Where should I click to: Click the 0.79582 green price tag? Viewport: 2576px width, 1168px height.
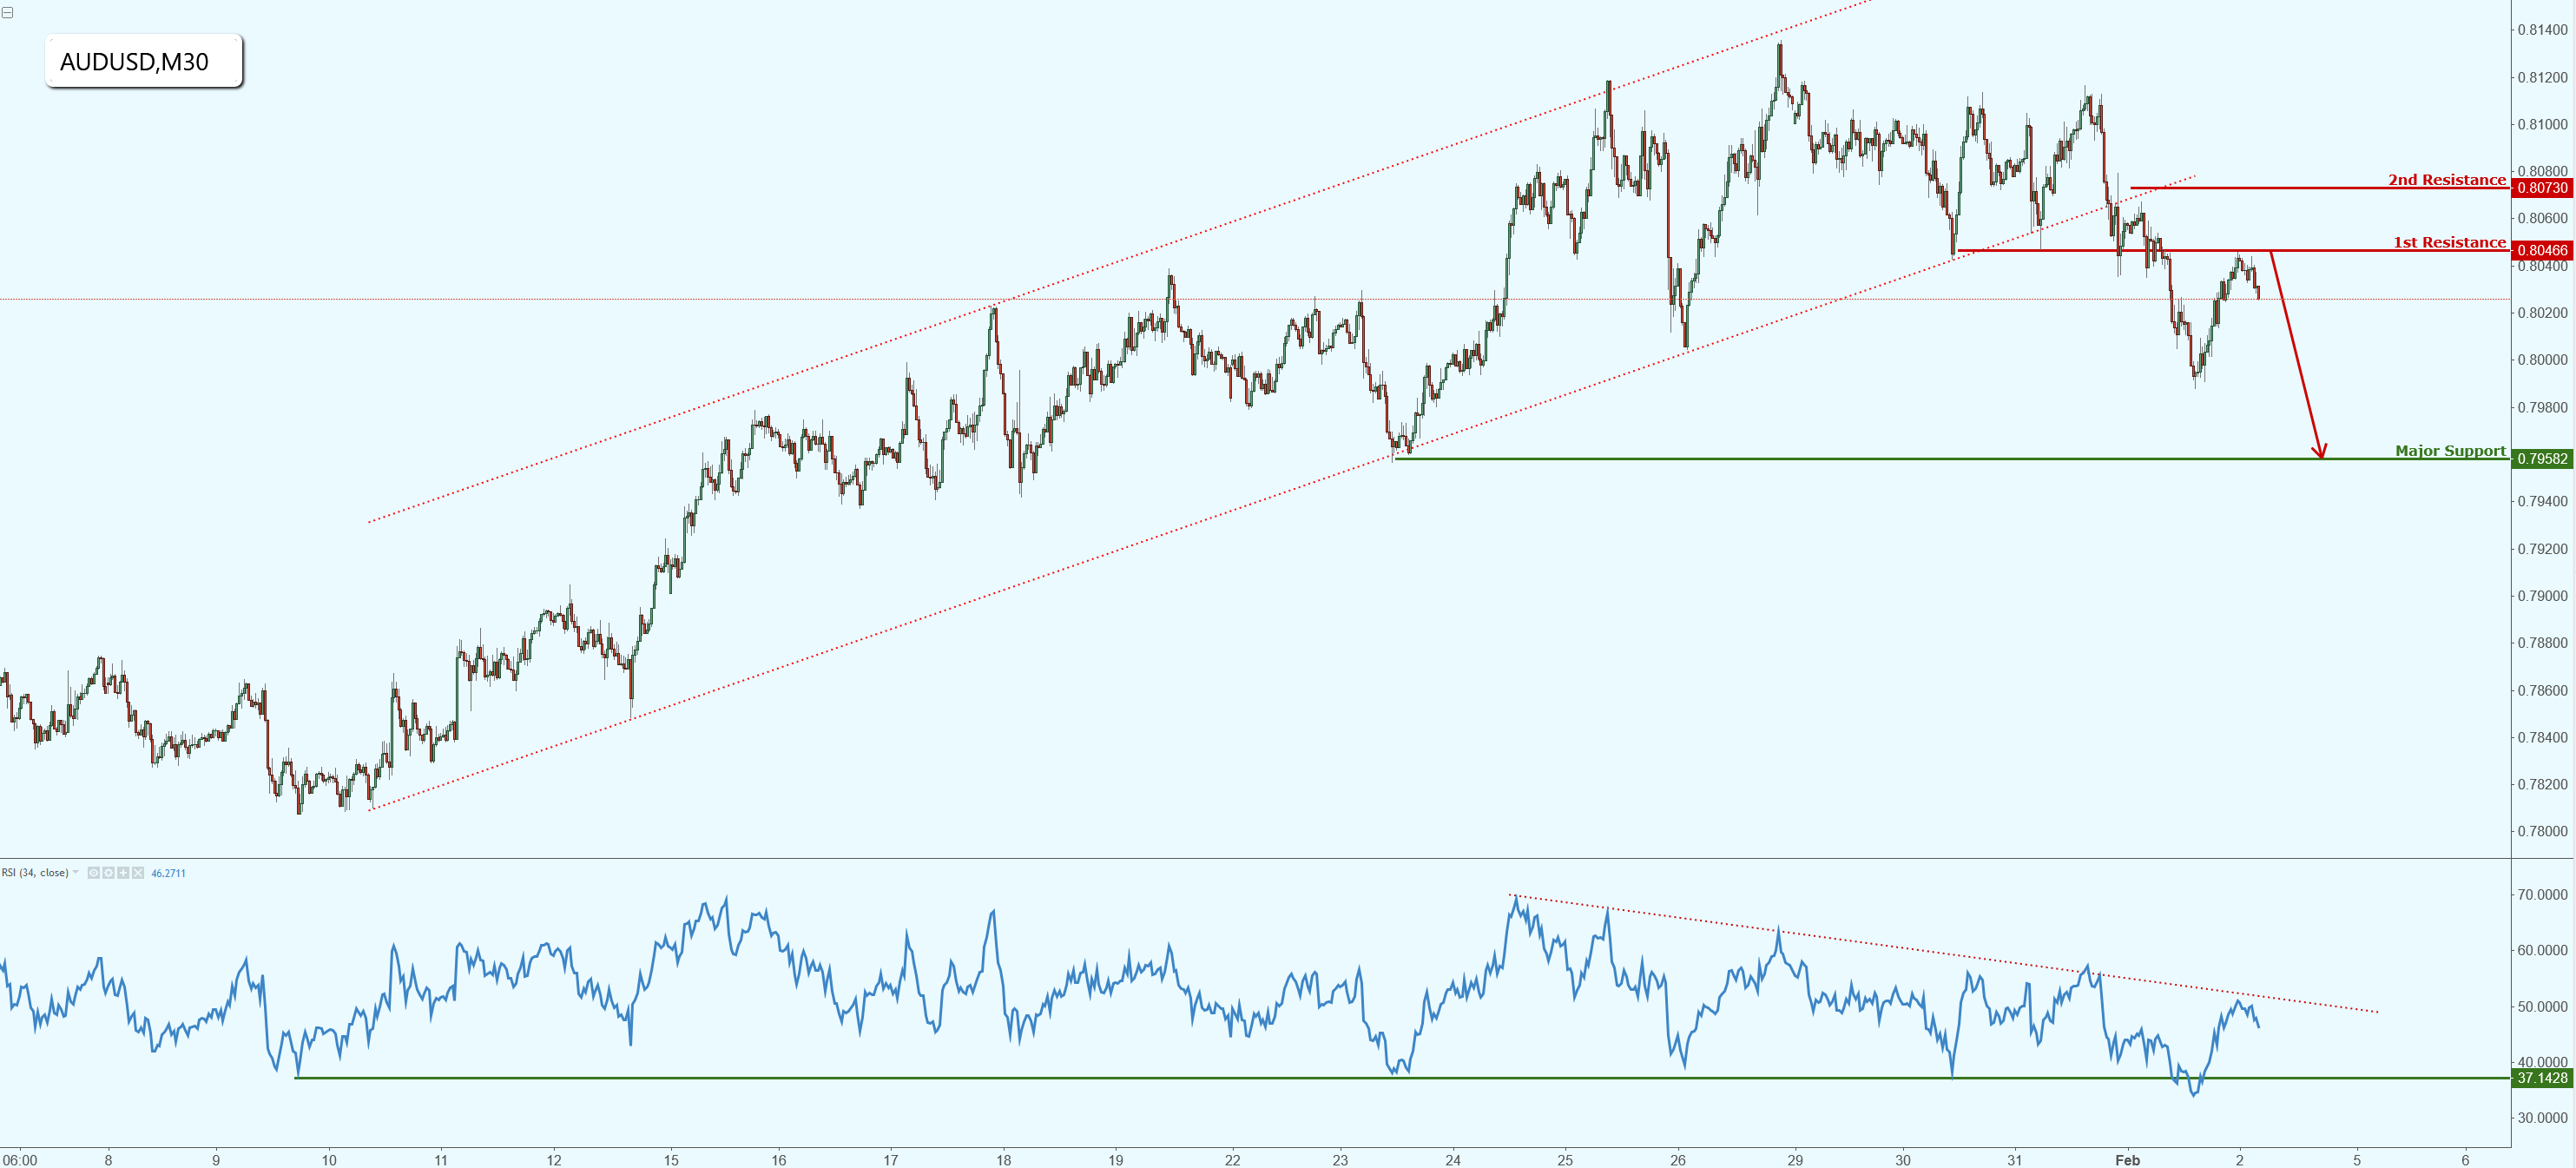(x=2541, y=459)
